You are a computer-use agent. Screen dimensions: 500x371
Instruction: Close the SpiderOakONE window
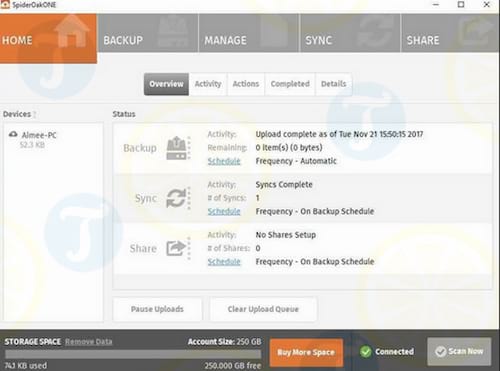click(487, 4)
